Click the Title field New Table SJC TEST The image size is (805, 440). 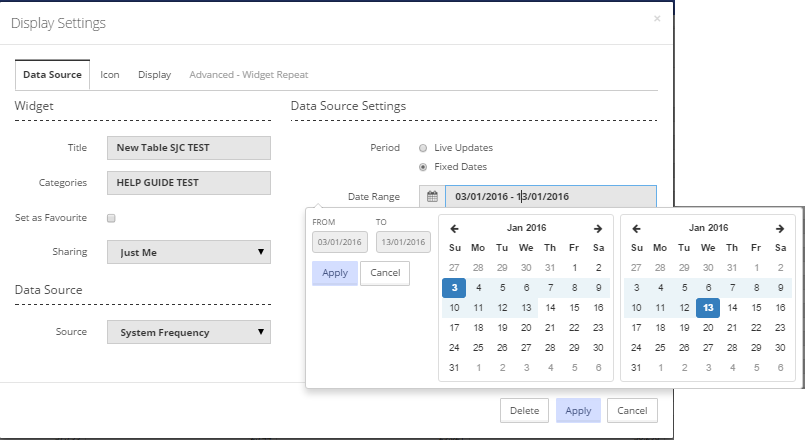coord(188,148)
